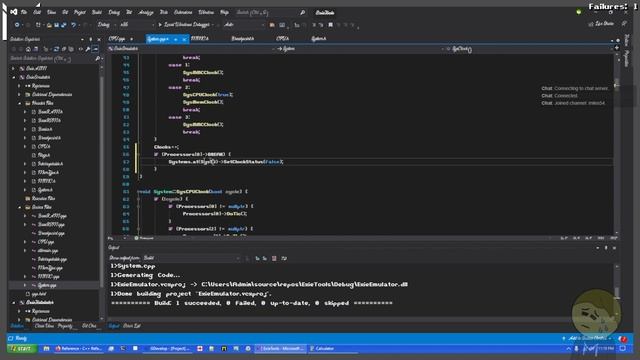640x360 pixels.
Task: Open the SysClock() member navigation dropdown
Action: coord(529,49)
